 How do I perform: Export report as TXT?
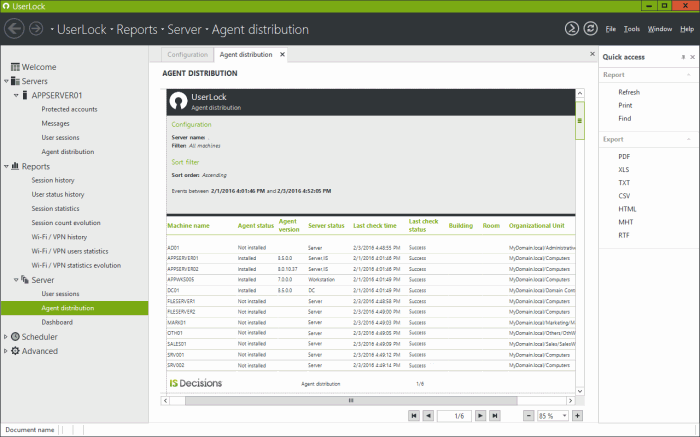[x=624, y=183]
